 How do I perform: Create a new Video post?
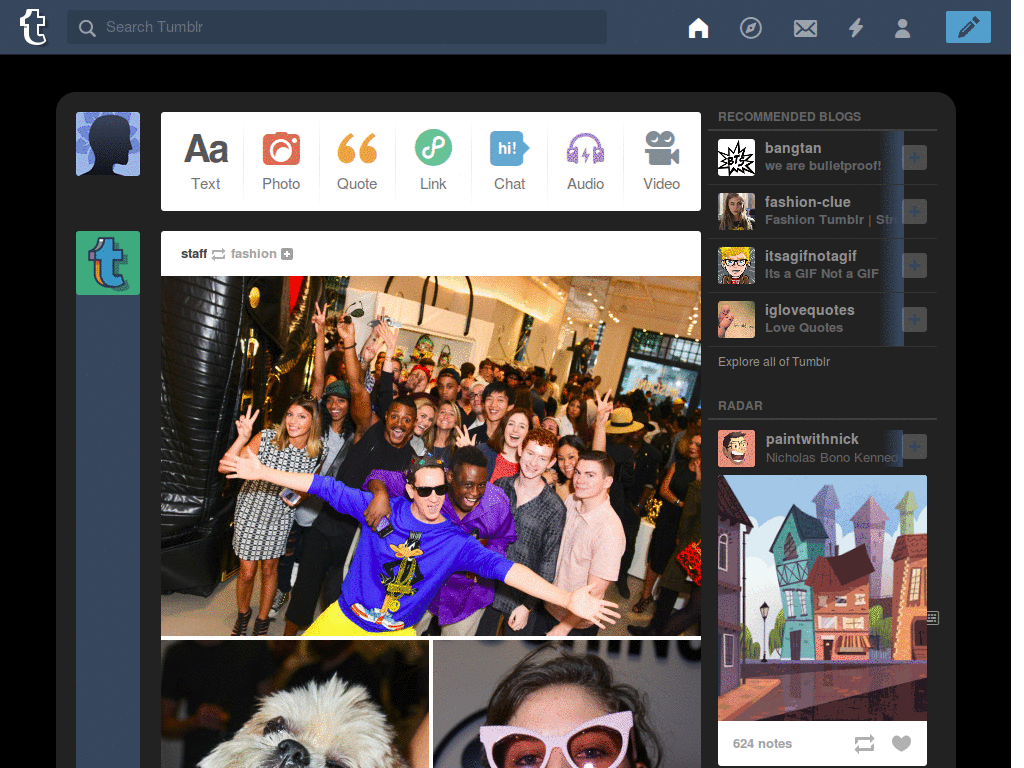662,161
